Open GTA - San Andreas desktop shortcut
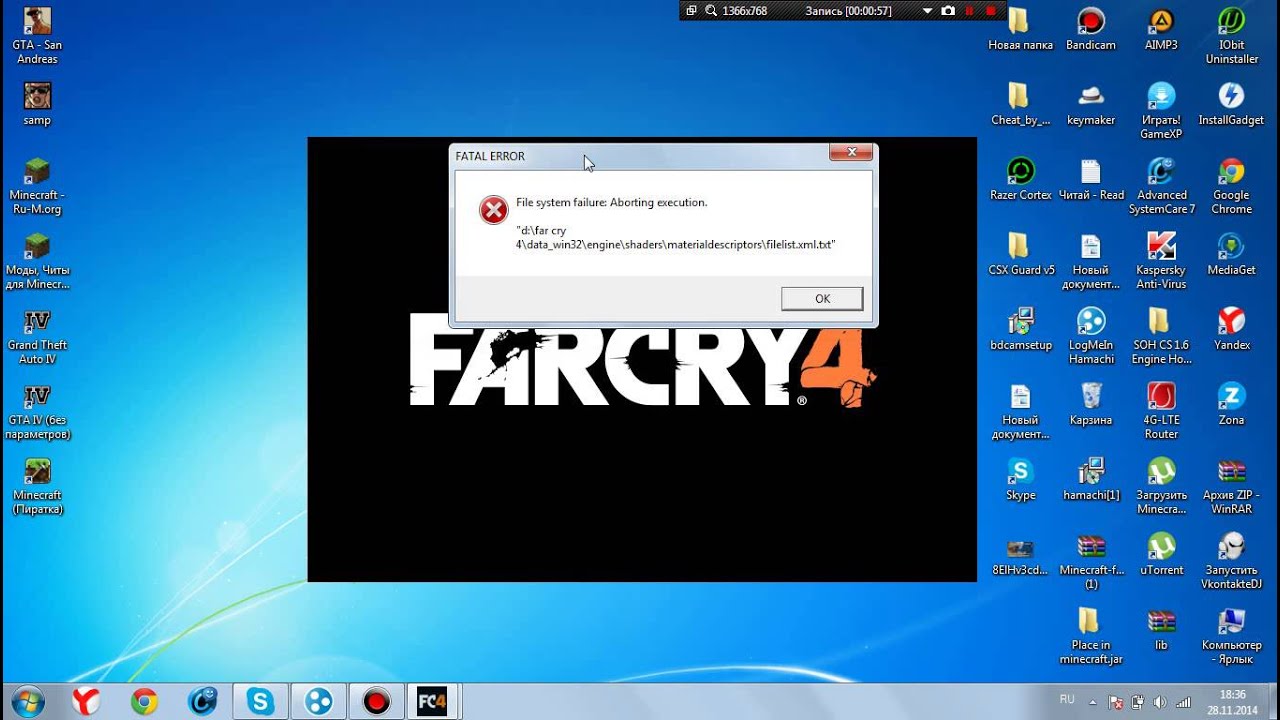The image size is (1280, 720). (x=37, y=36)
